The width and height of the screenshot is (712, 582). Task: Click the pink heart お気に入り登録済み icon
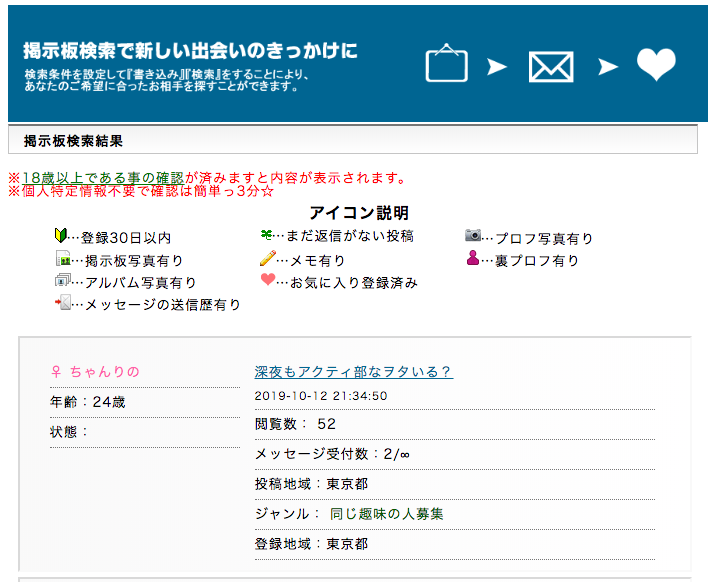(x=266, y=281)
